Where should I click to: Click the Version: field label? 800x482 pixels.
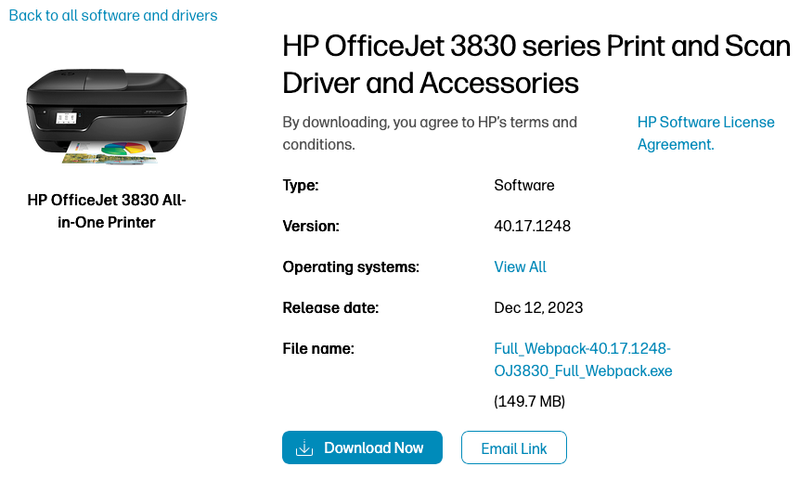click(311, 226)
